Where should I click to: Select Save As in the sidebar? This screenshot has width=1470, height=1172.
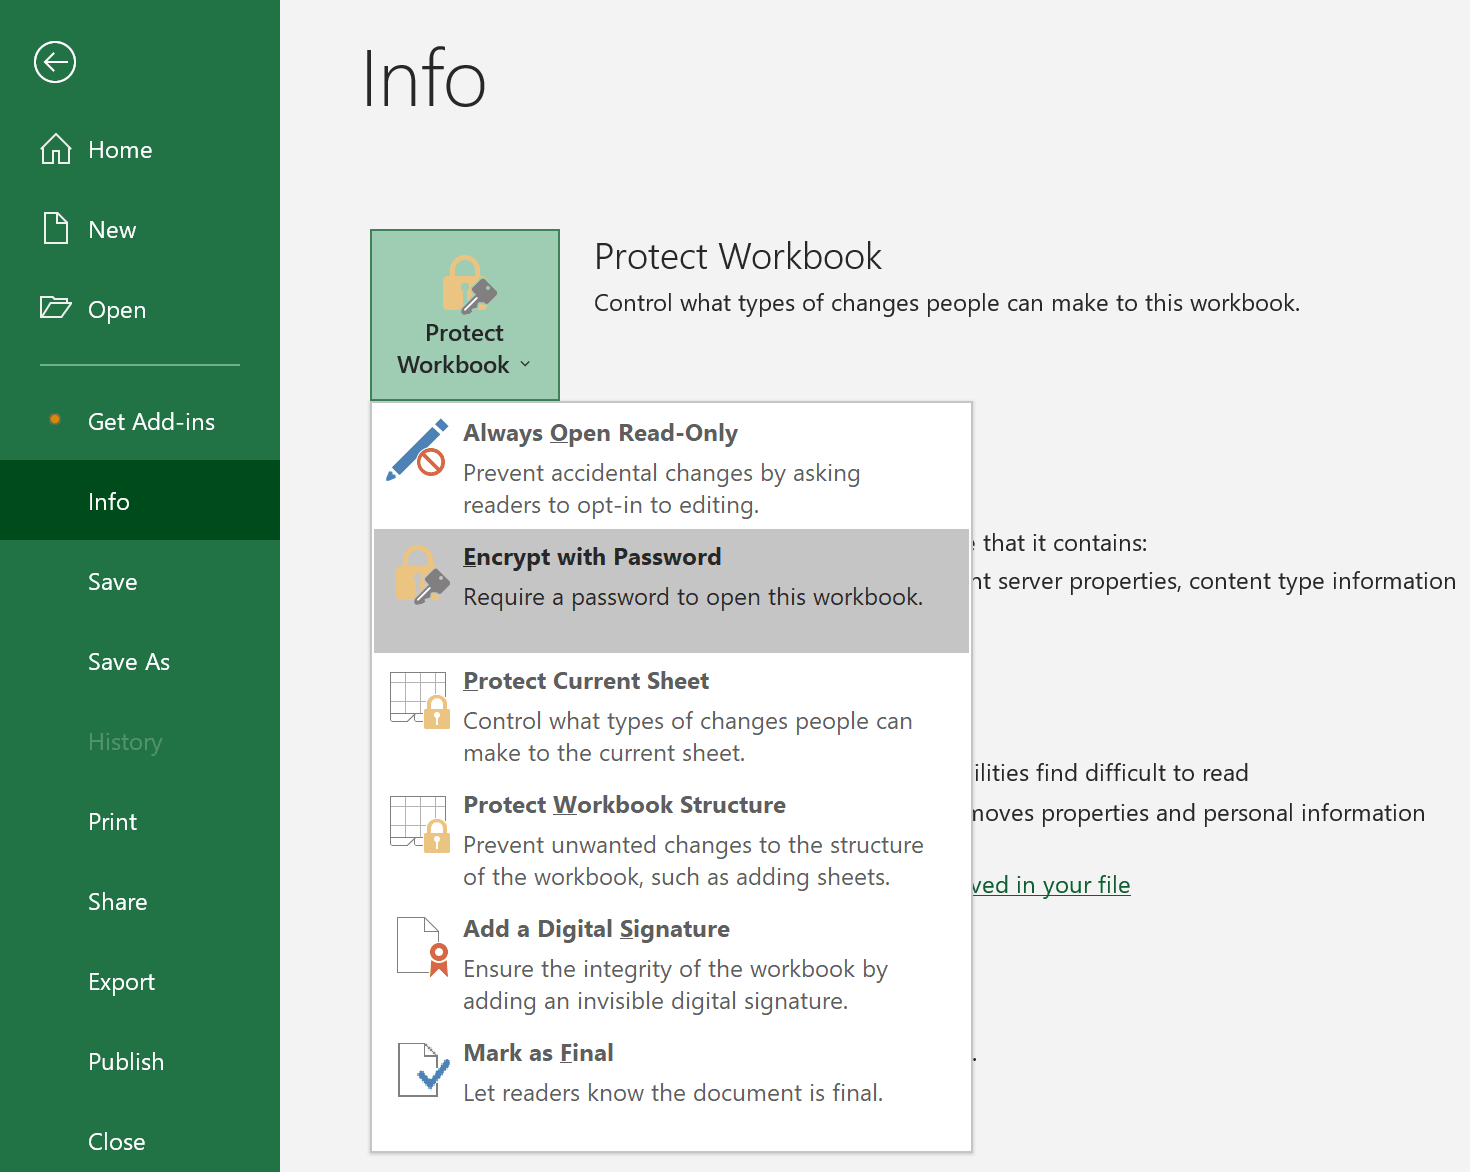click(129, 662)
